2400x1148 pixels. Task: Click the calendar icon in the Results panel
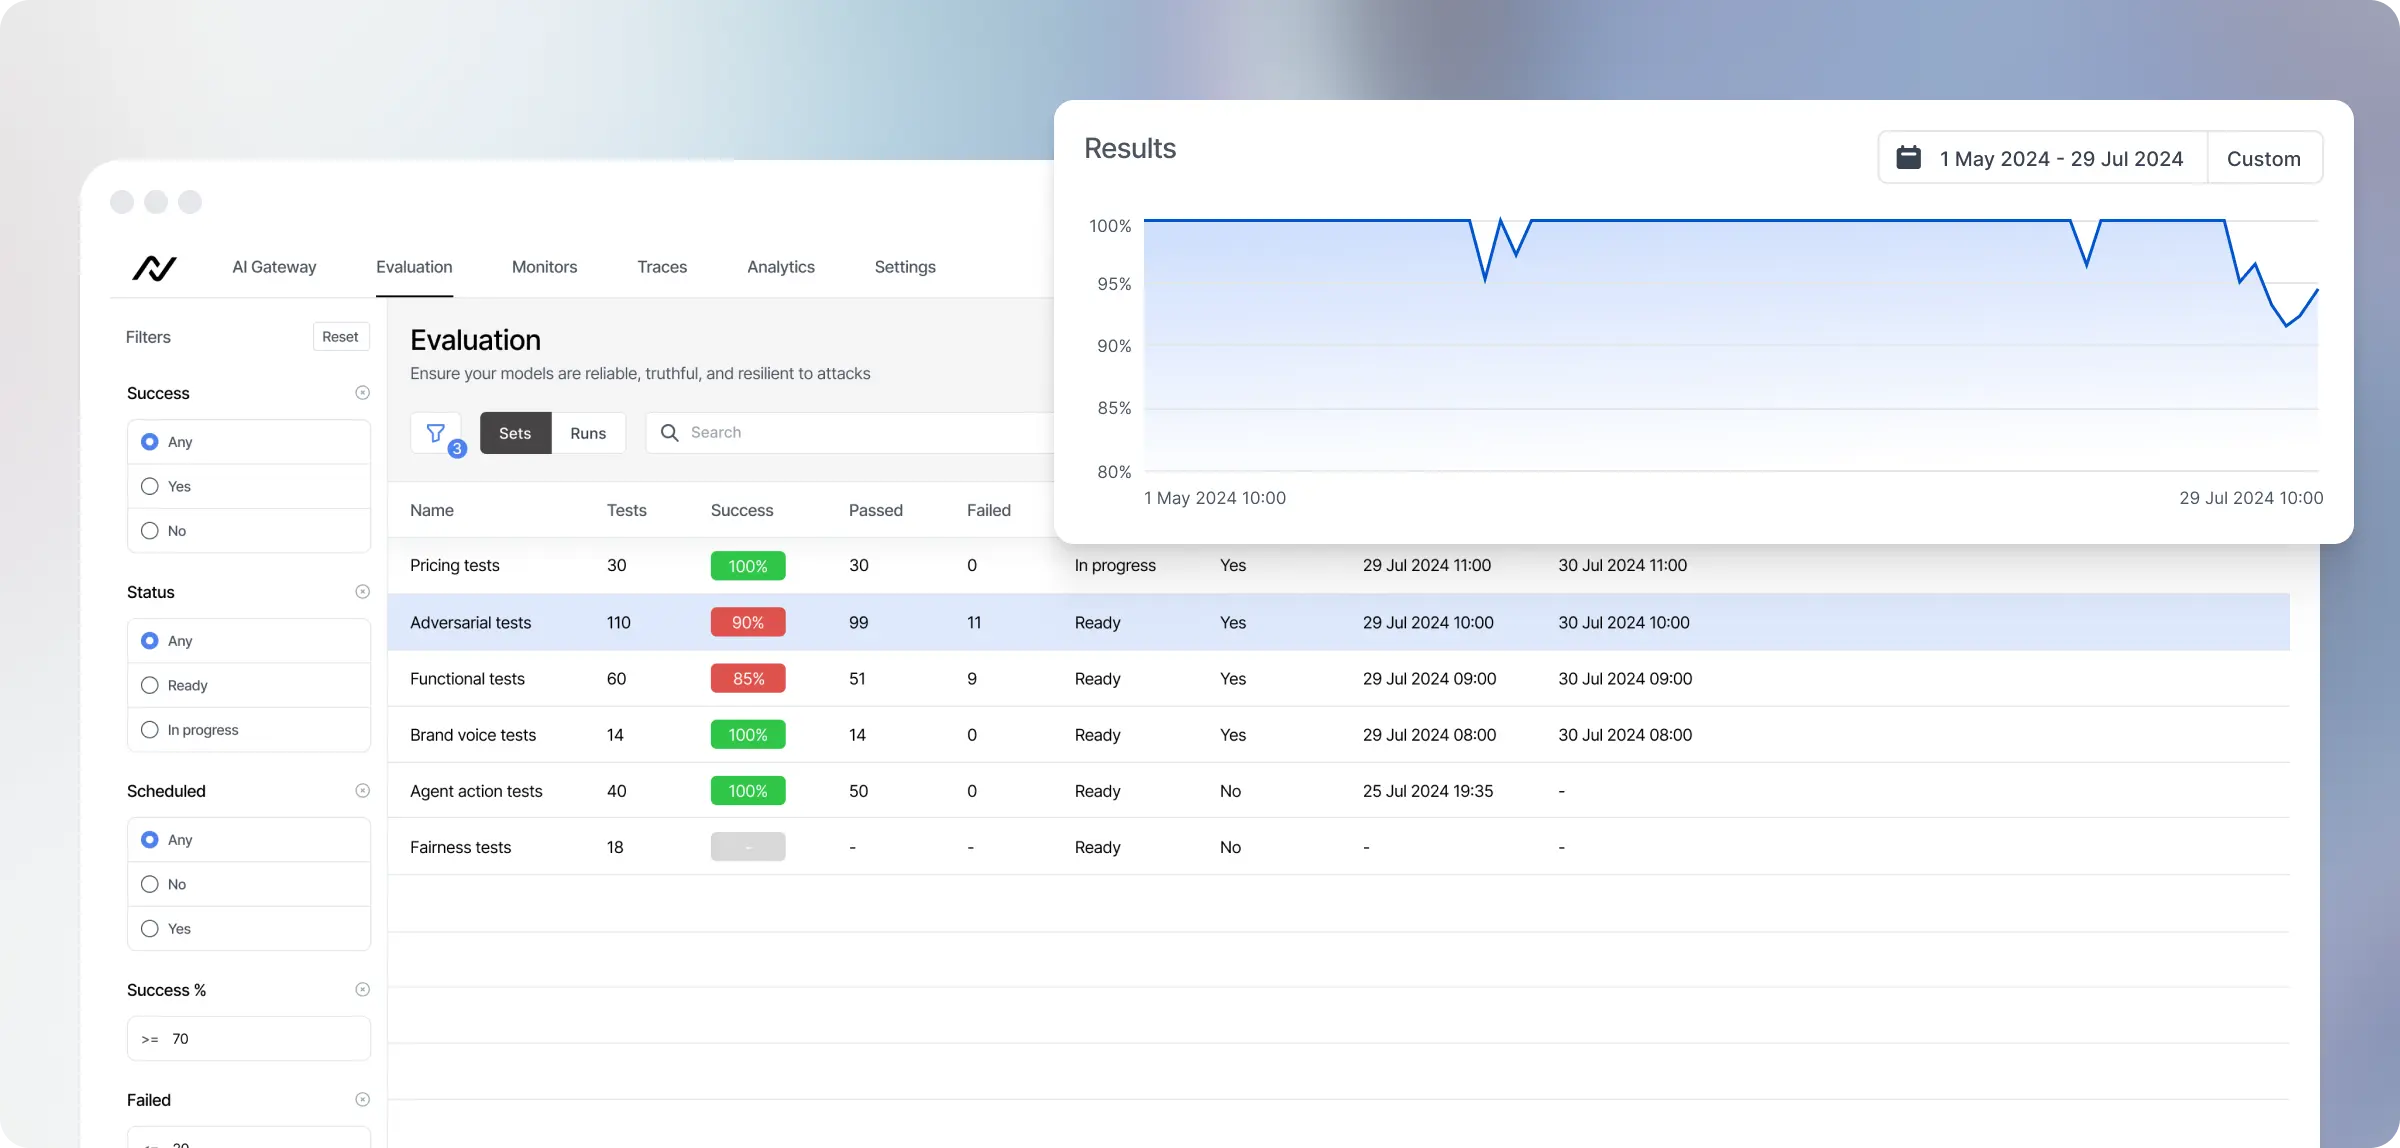[x=1909, y=157]
